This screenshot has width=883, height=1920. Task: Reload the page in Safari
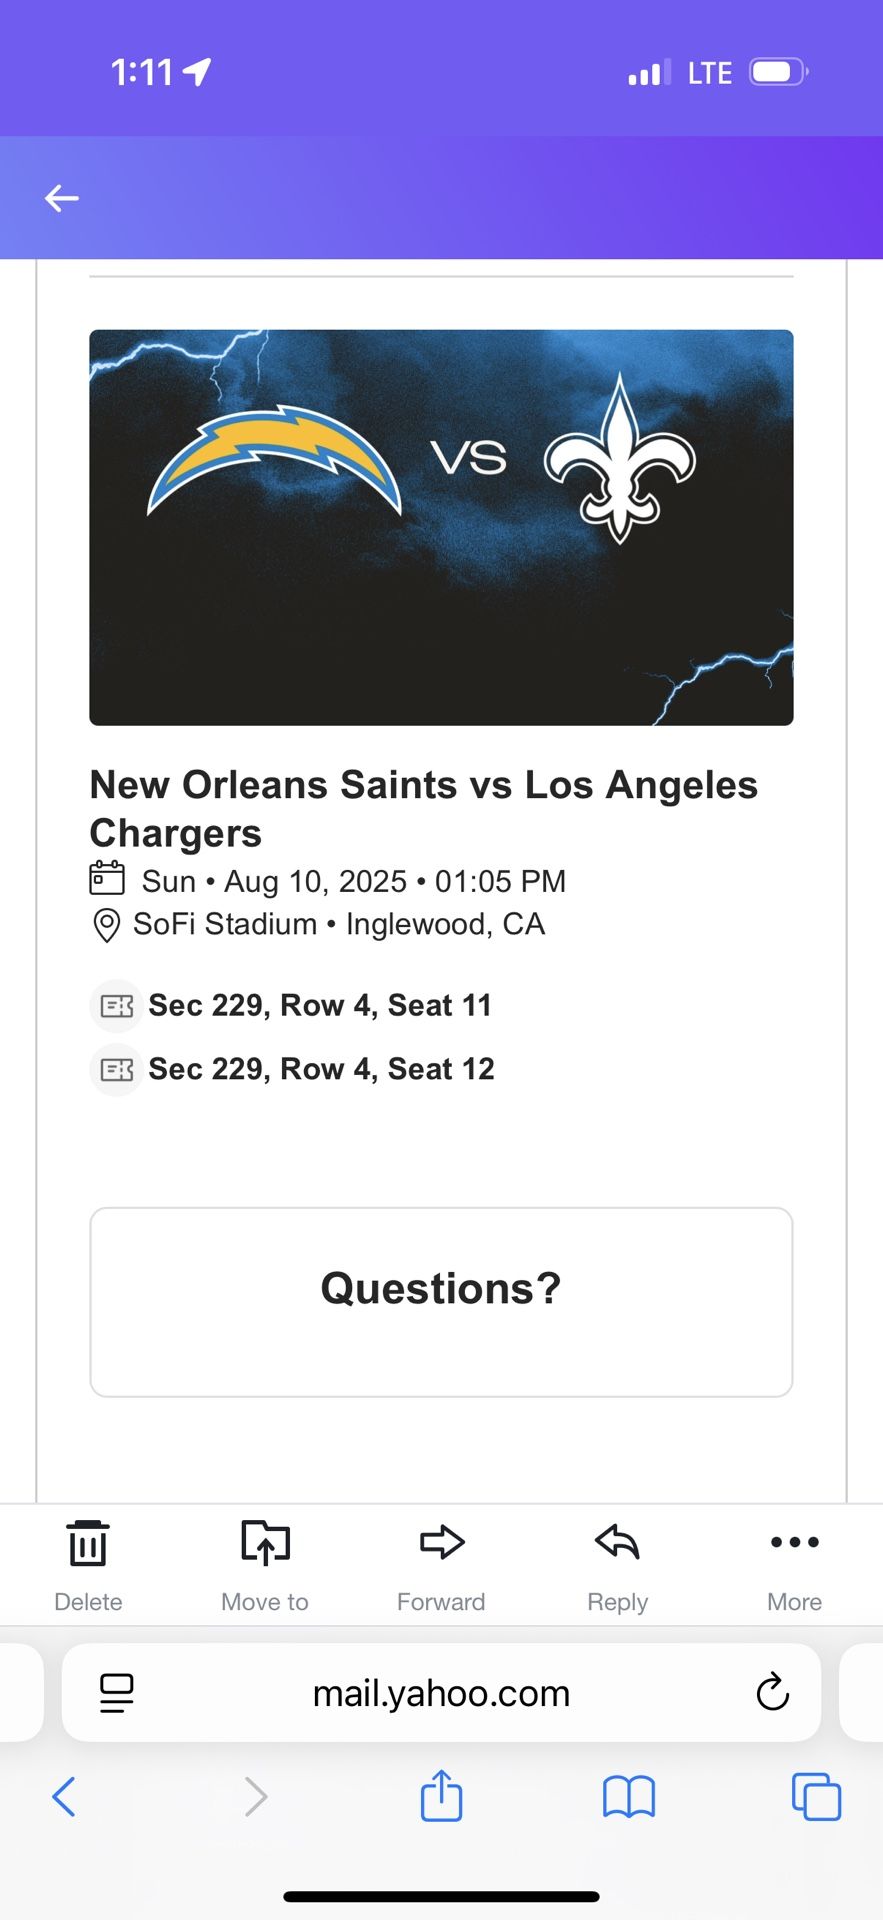772,1692
